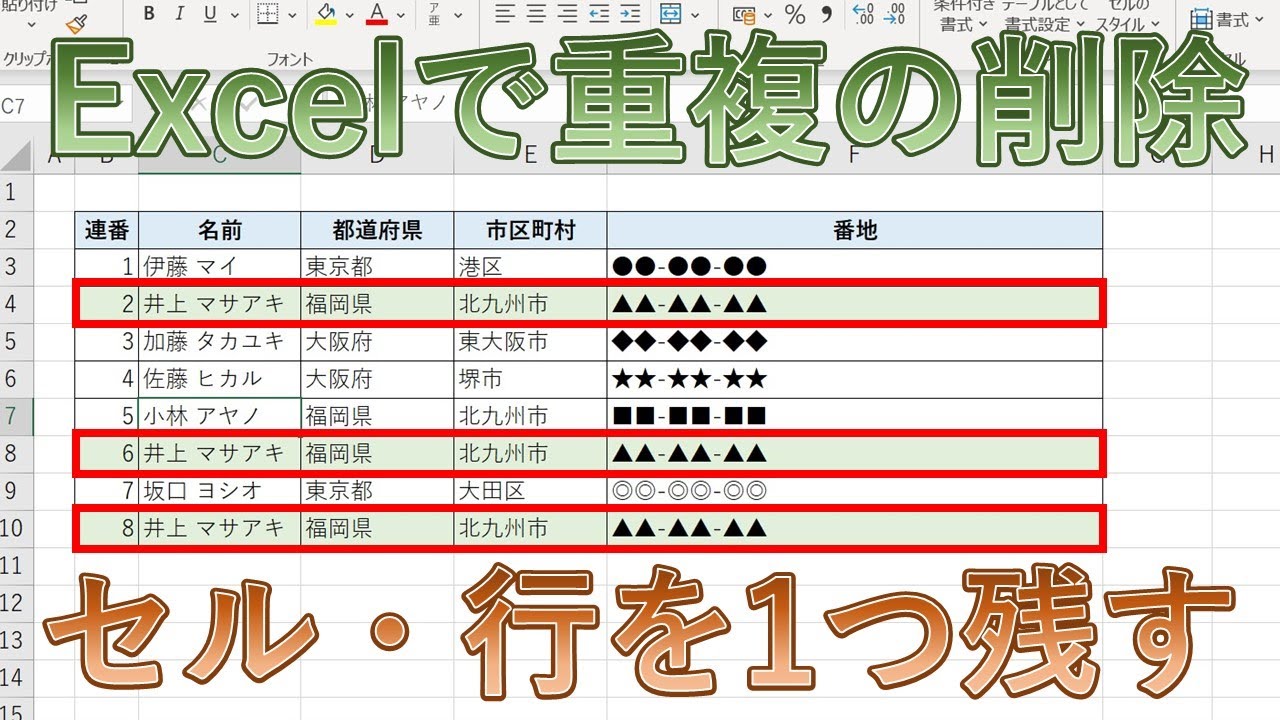Select the Format Painter brush icon

(x=76, y=22)
